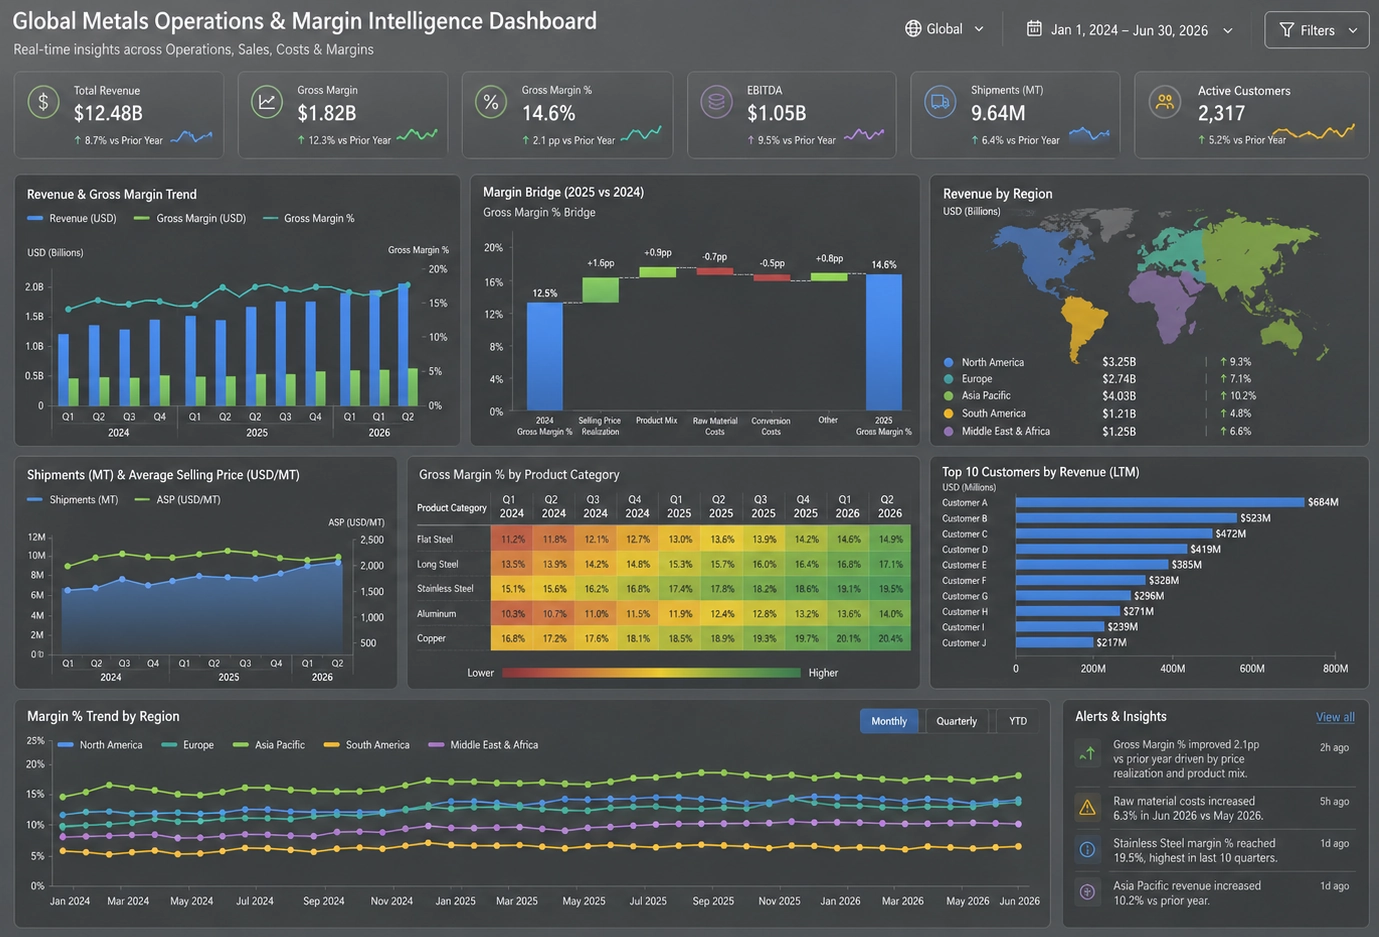Viewport: 1379px width, 937px height.
Task: Click the 2025 Gross Margin % bridge bar
Action: (x=883, y=342)
